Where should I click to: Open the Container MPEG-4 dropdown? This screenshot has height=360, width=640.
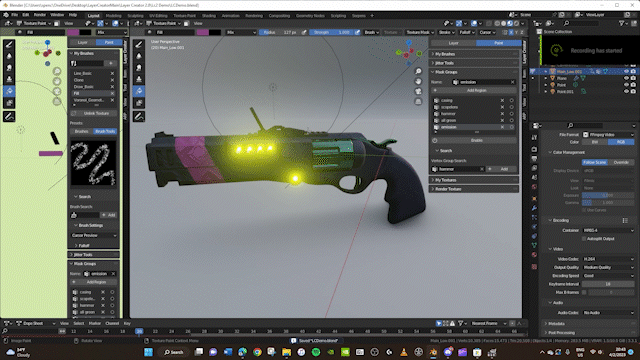(608, 230)
